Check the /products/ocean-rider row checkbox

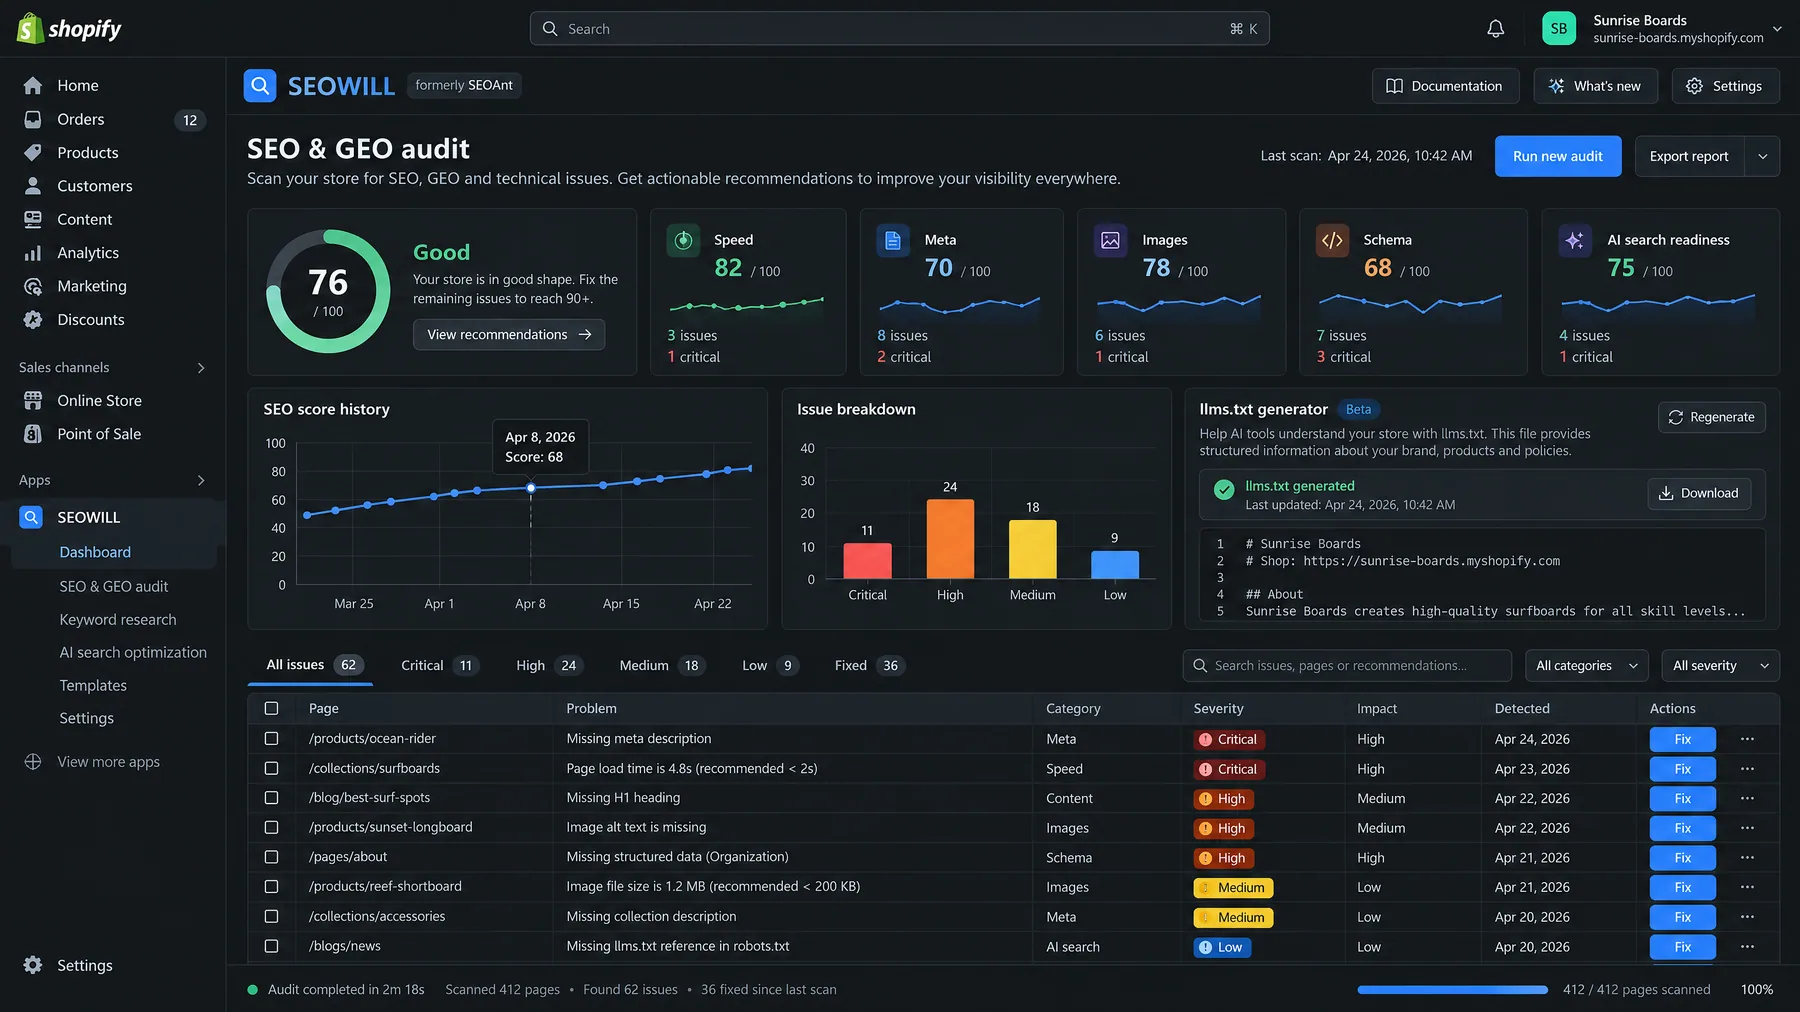point(271,738)
